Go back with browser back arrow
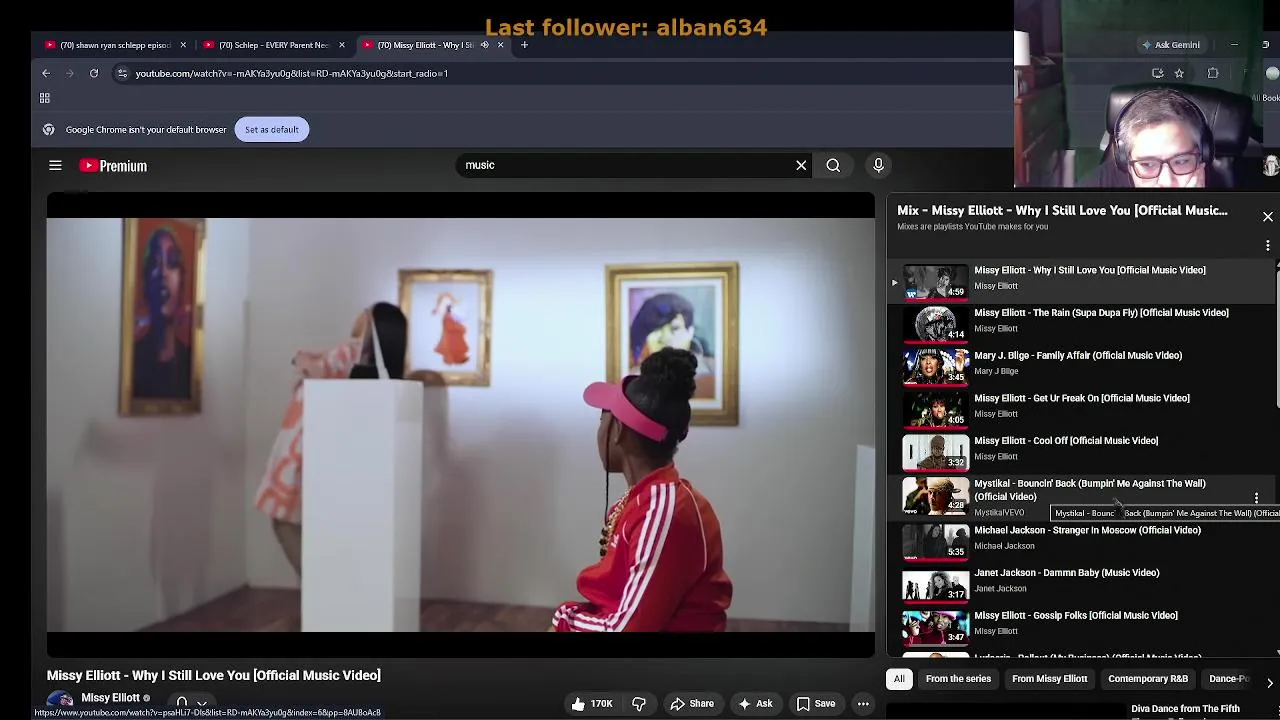The height and width of the screenshot is (720, 1280). [x=46, y=73]
